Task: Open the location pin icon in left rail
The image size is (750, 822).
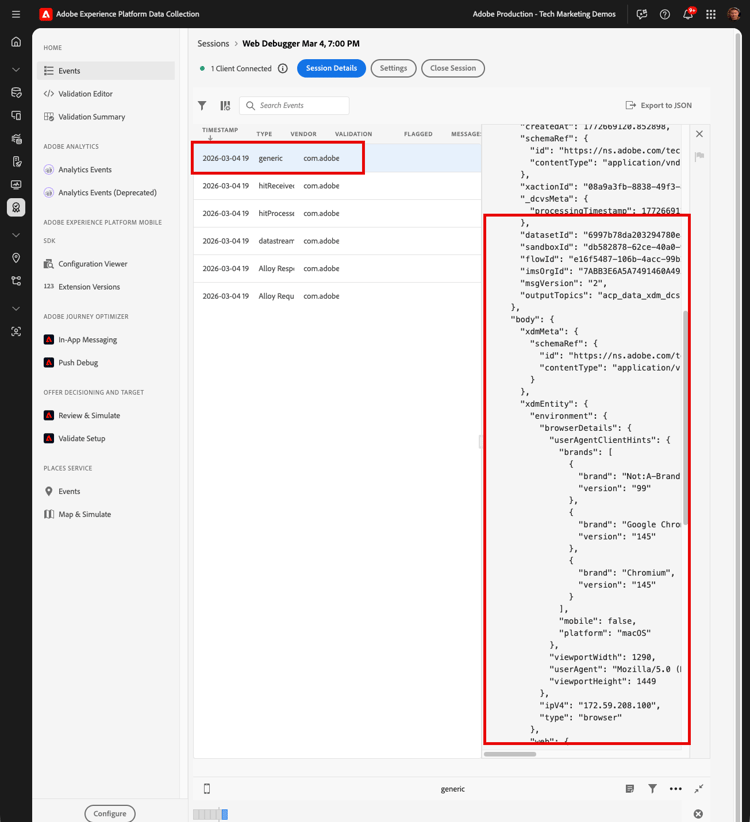Action: click(x=16, y=257)
